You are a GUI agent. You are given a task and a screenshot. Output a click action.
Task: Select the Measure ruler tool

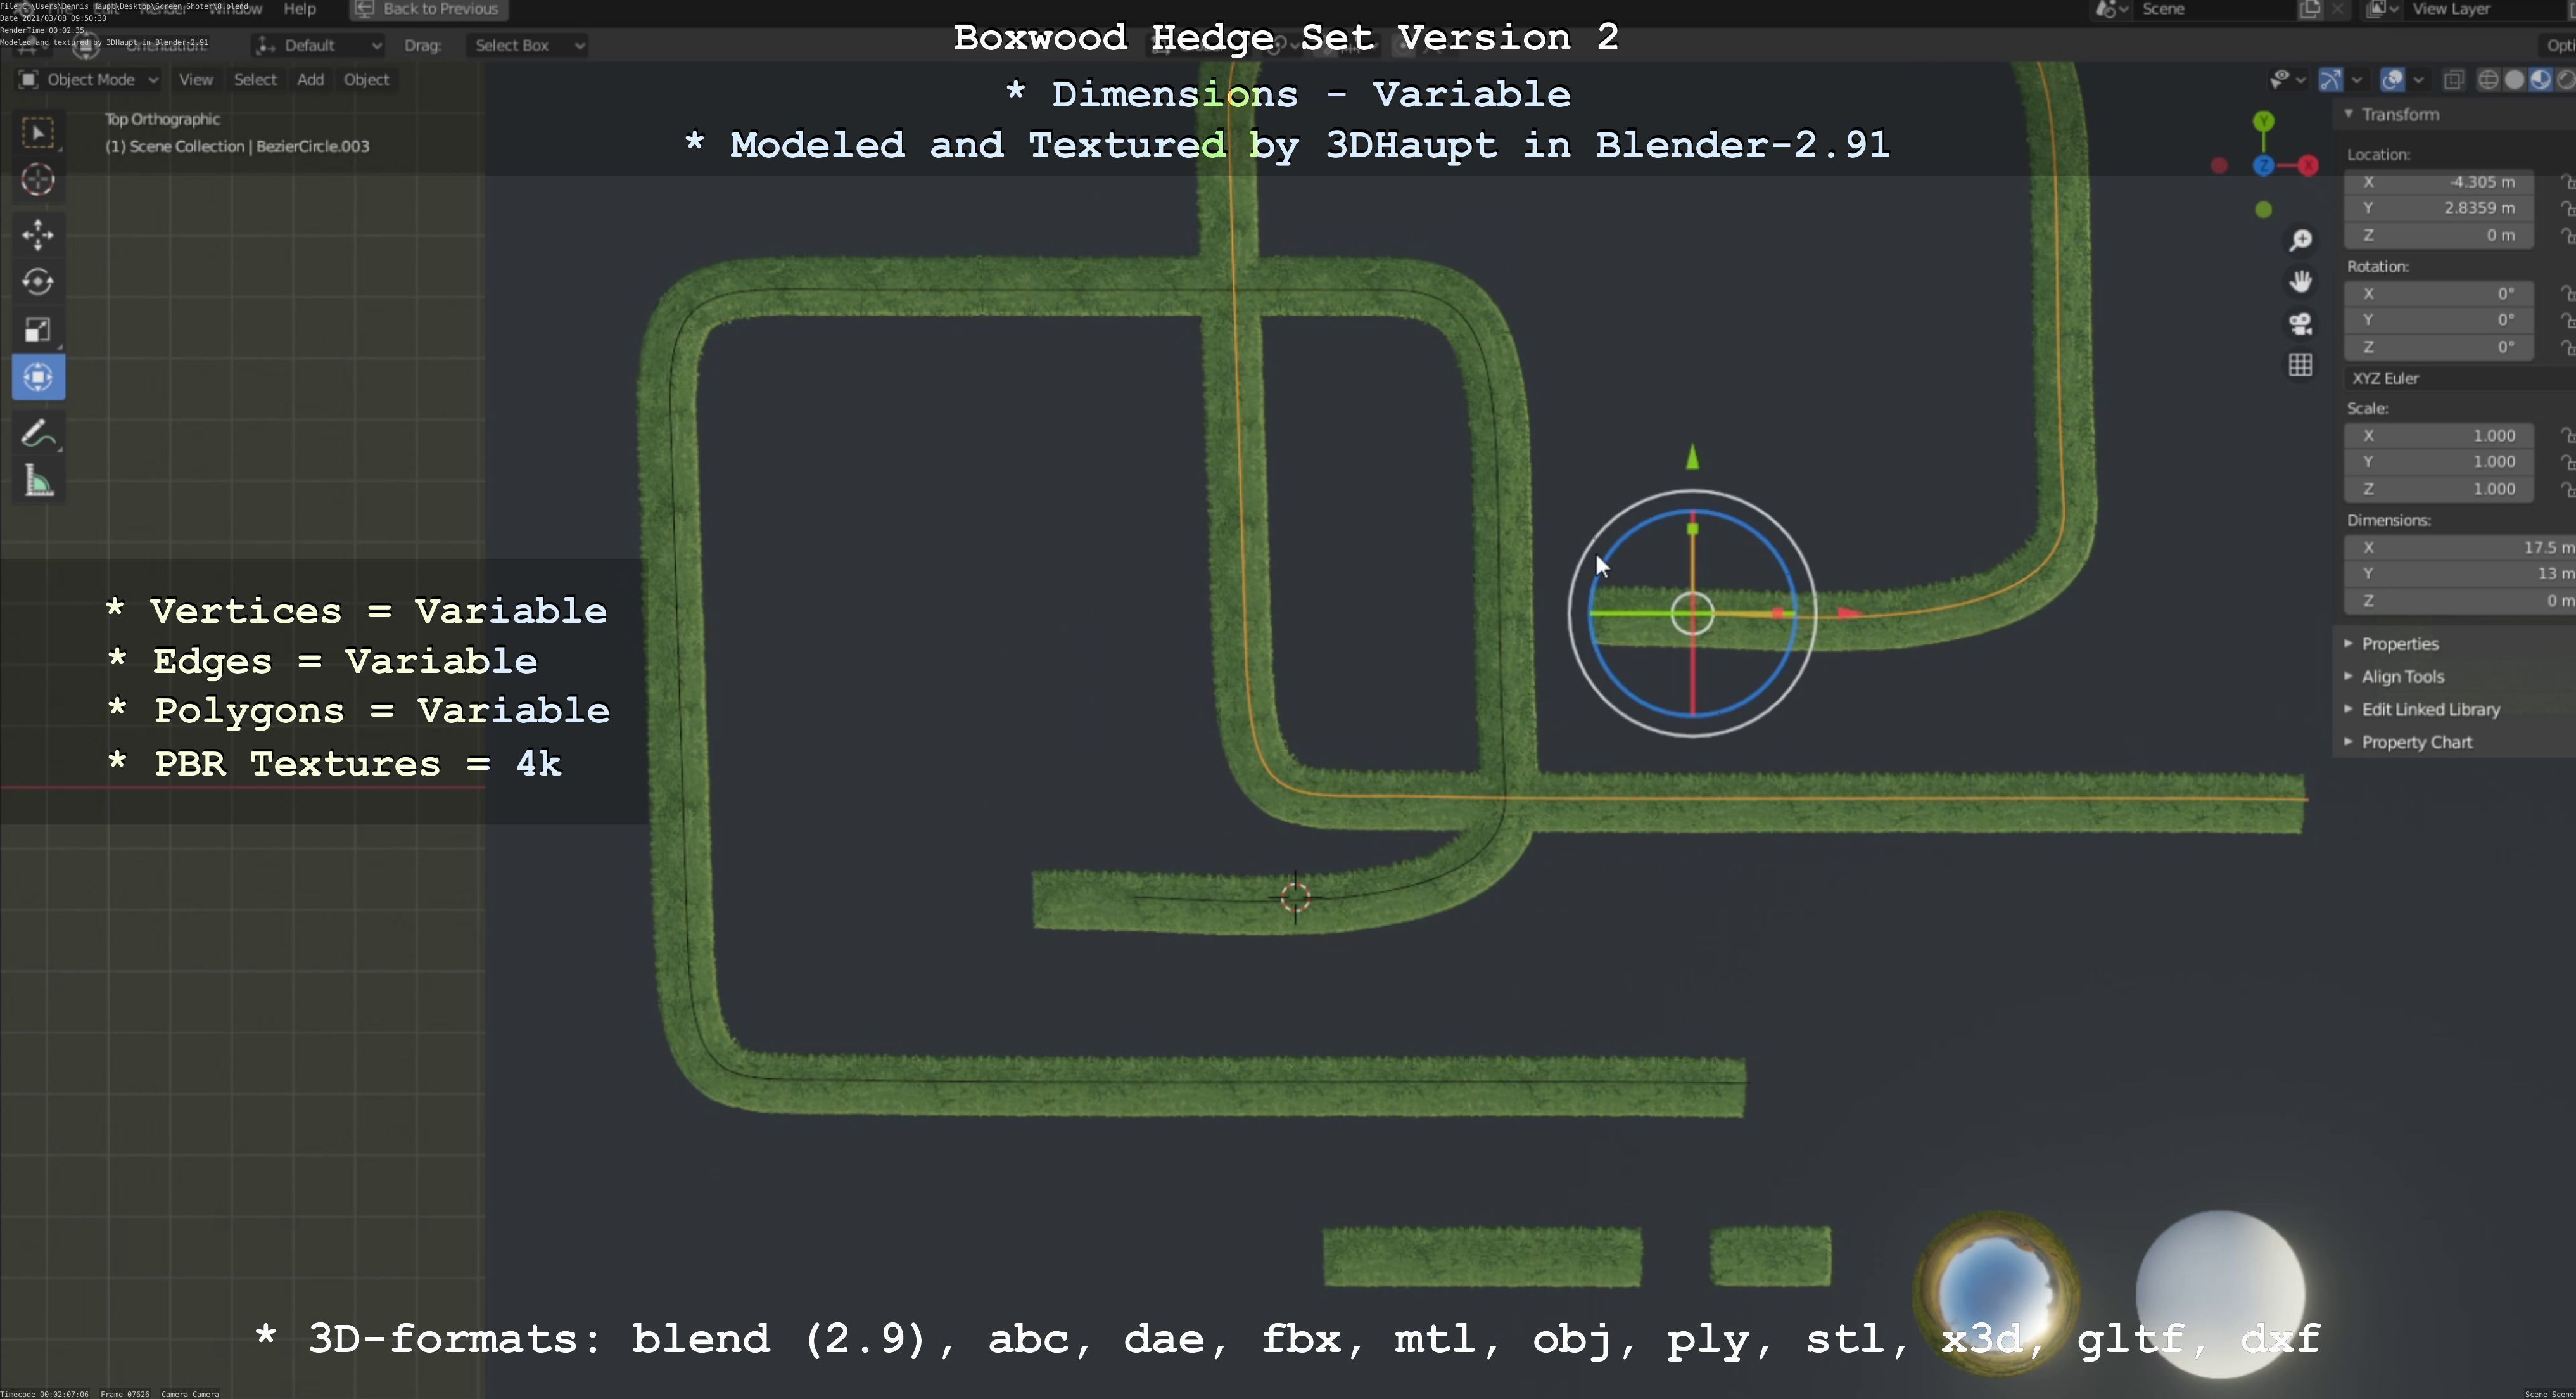point(38,483)
